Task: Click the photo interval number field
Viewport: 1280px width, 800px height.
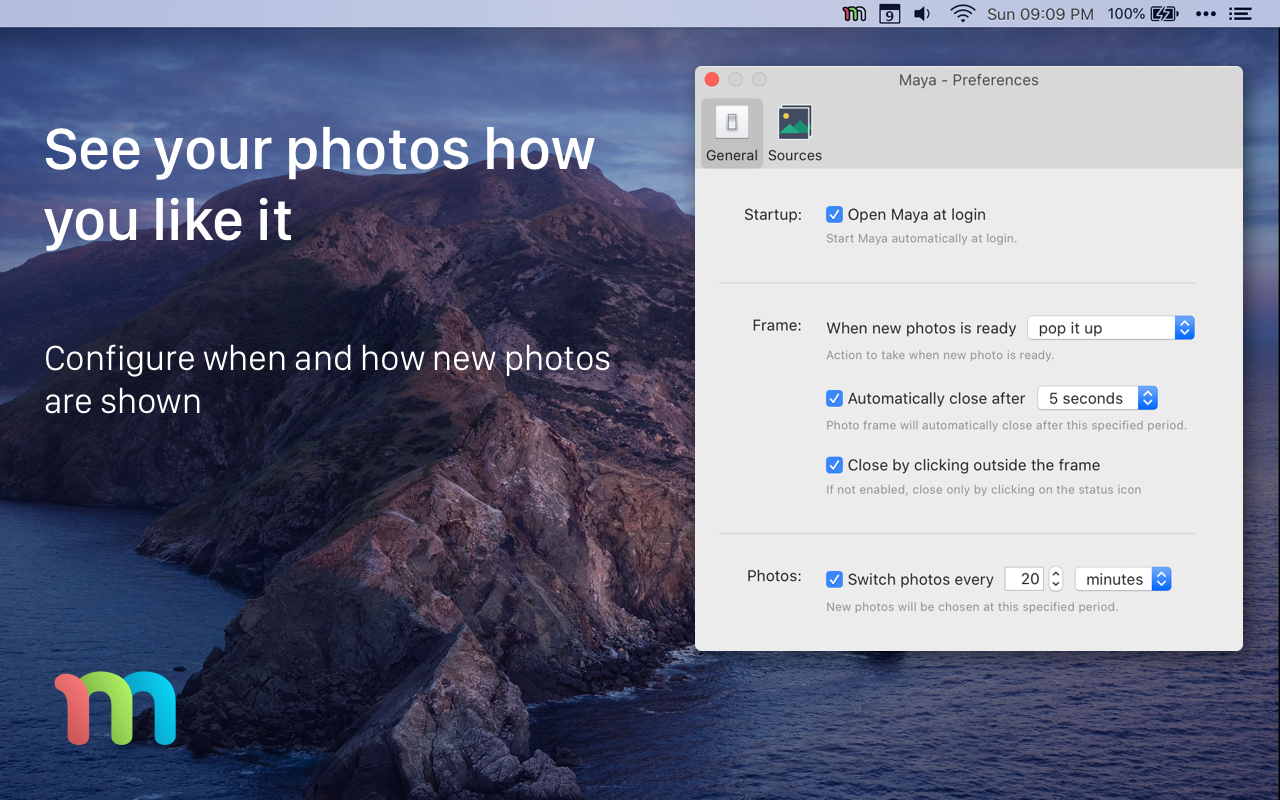Action: coord(1024,579)
